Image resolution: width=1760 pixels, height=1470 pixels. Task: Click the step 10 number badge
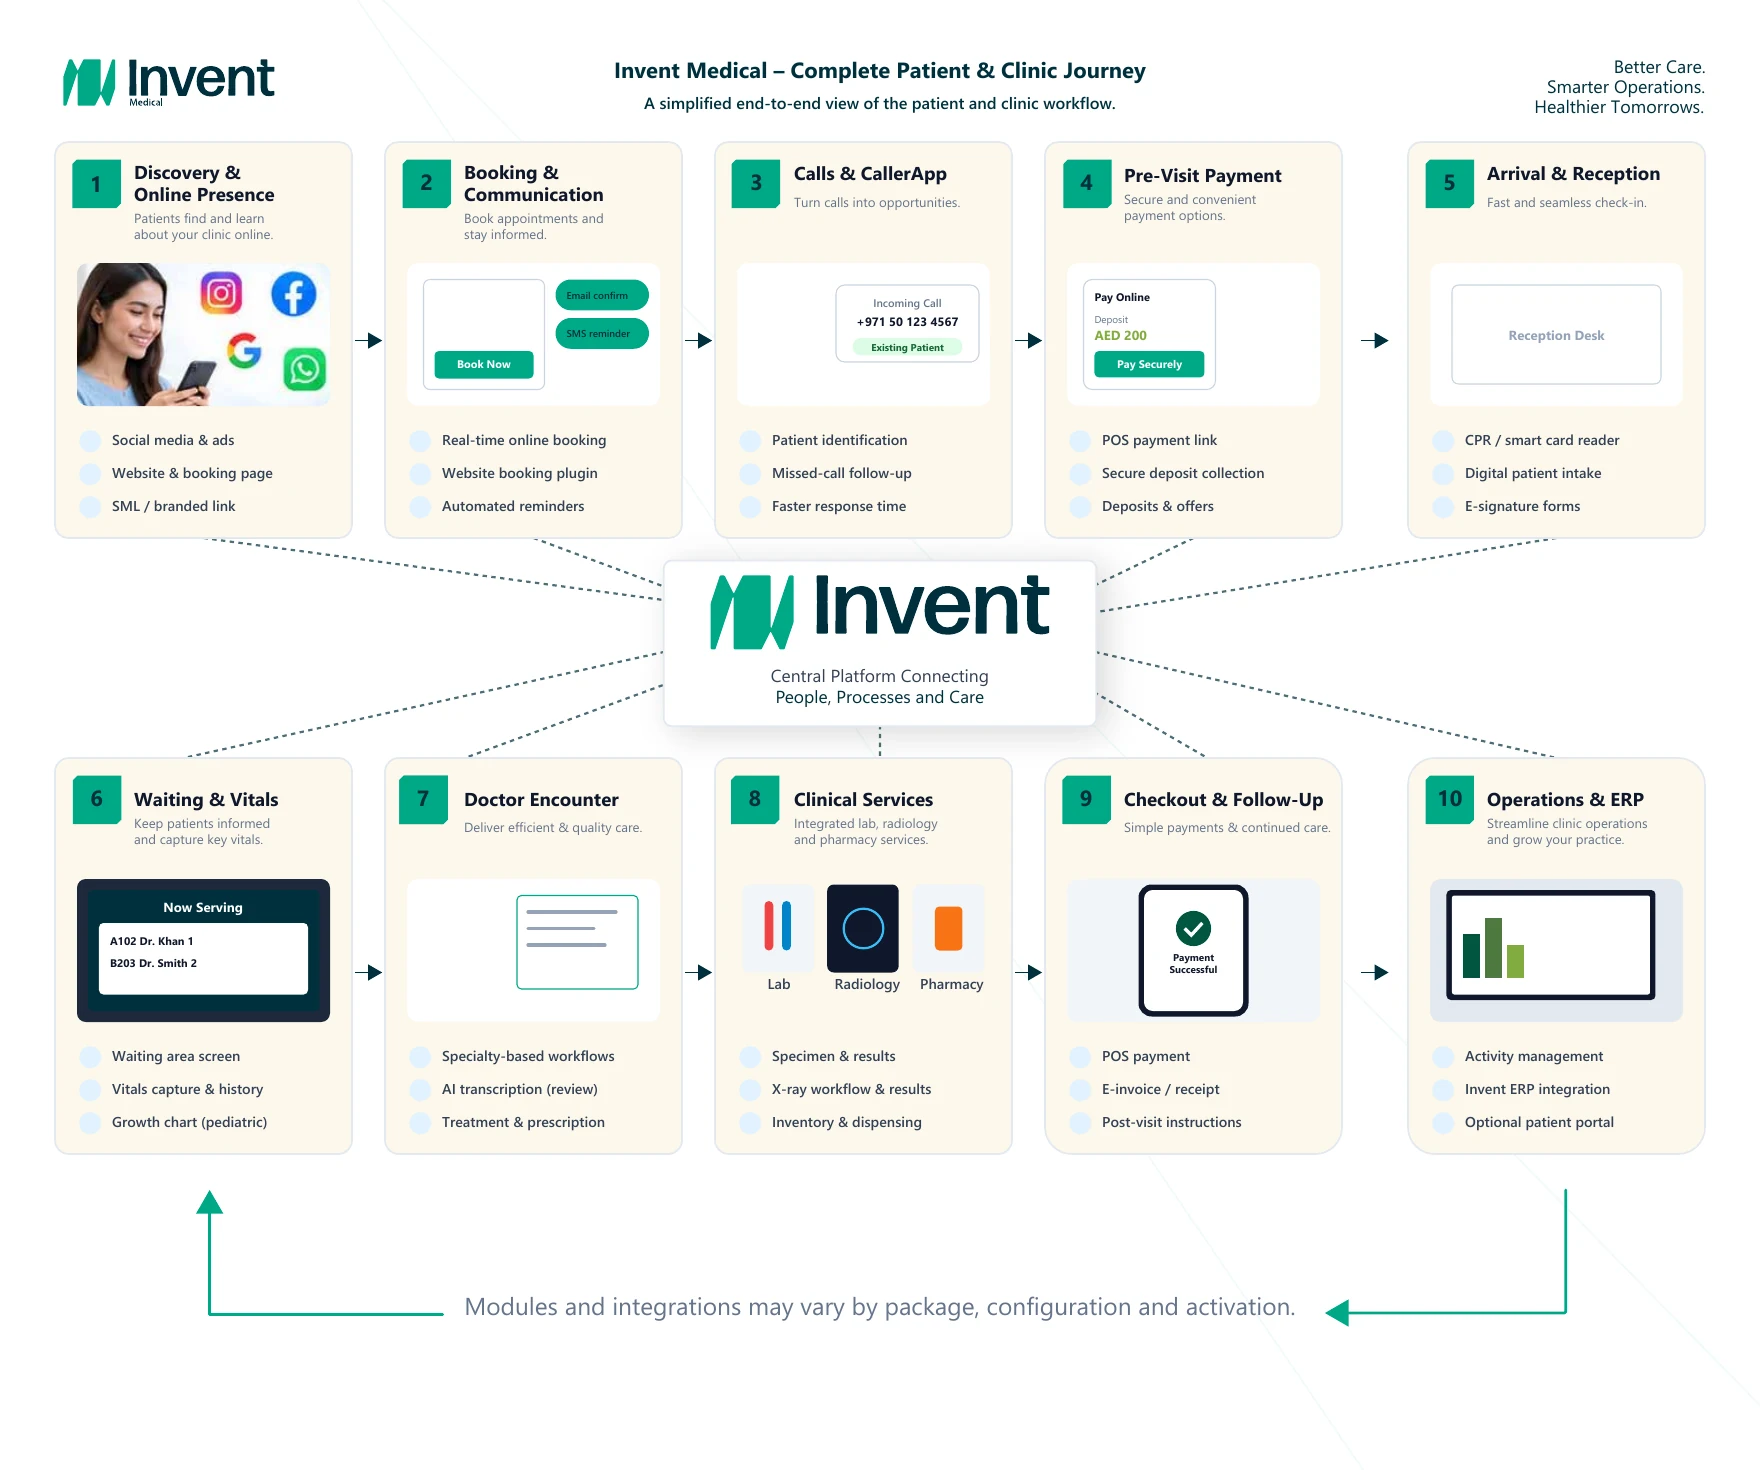pos(1450,800)
